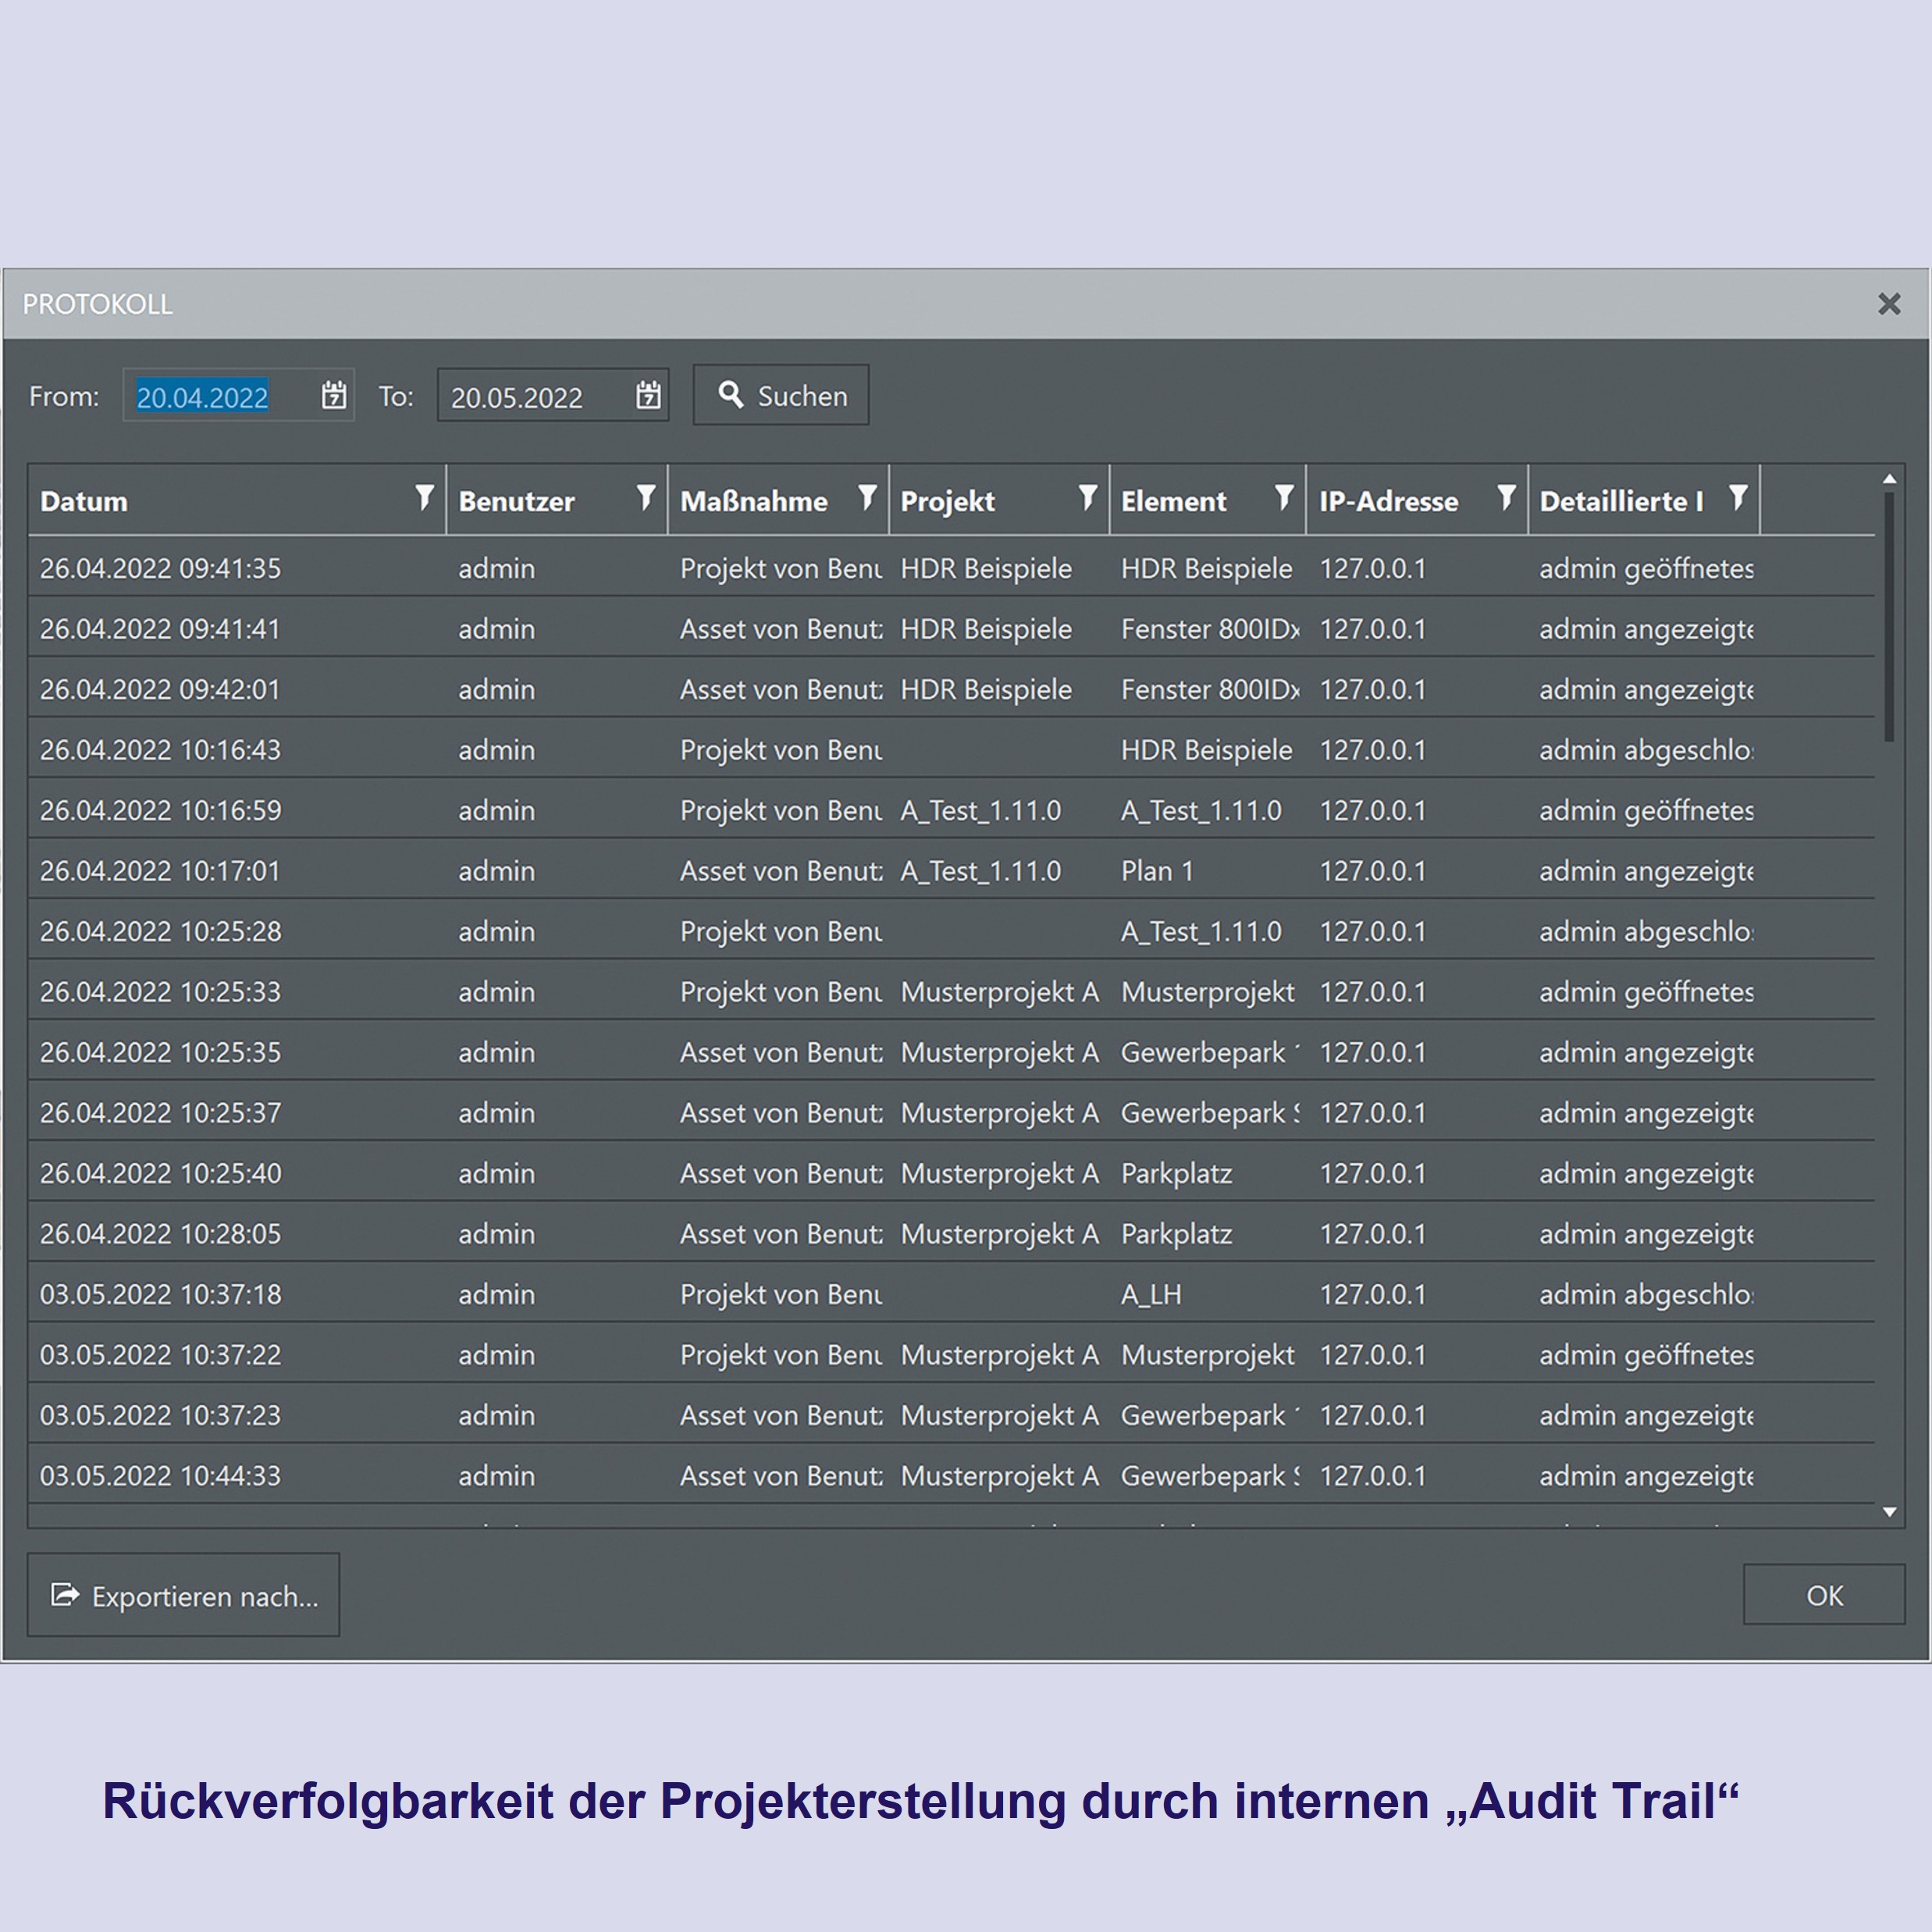Filter the Datum column

pos(425,498)
